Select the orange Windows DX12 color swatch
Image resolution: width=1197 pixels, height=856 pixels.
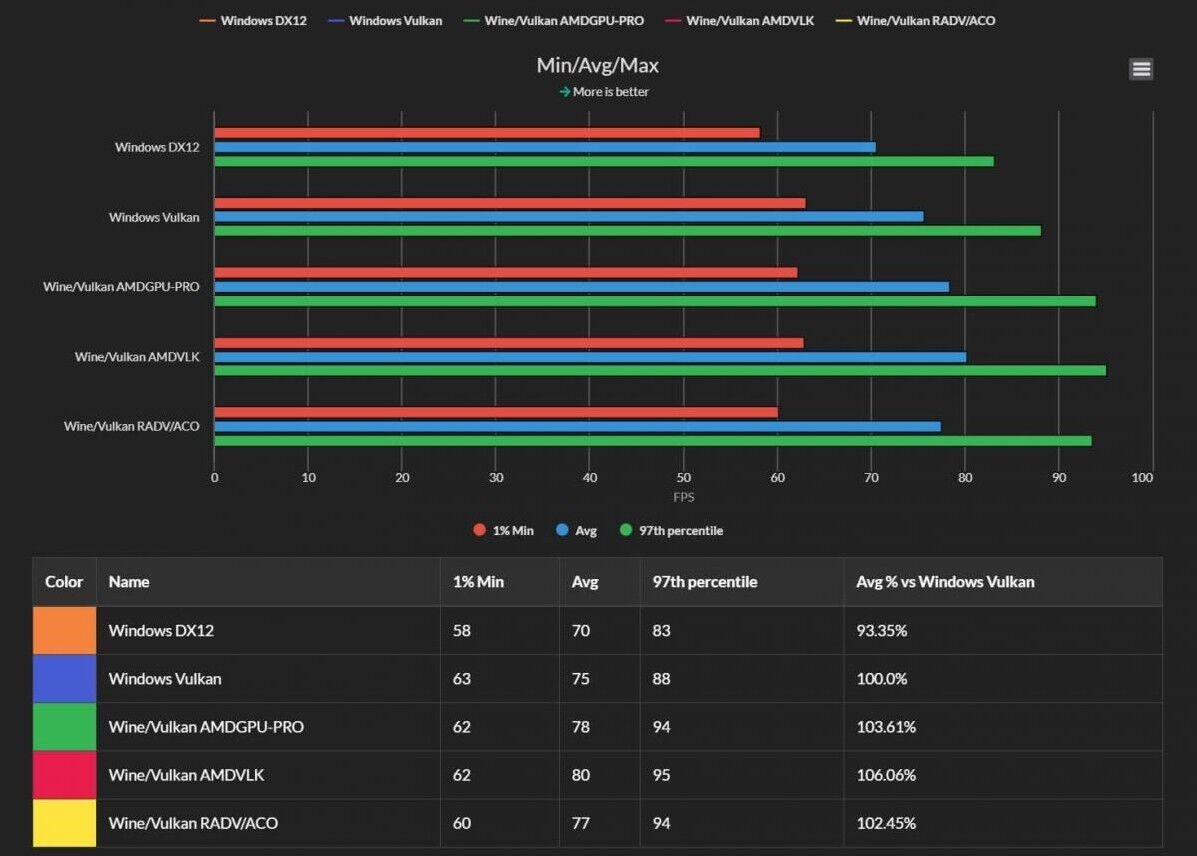64,631
